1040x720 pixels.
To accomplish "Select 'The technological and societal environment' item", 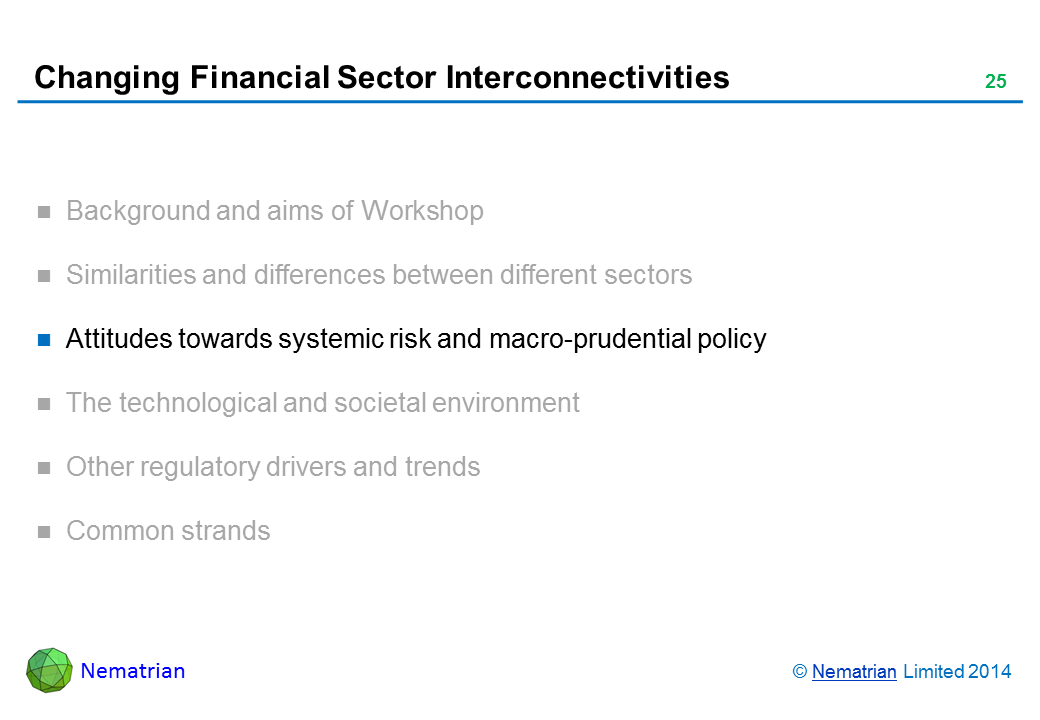I will [322, 403].
